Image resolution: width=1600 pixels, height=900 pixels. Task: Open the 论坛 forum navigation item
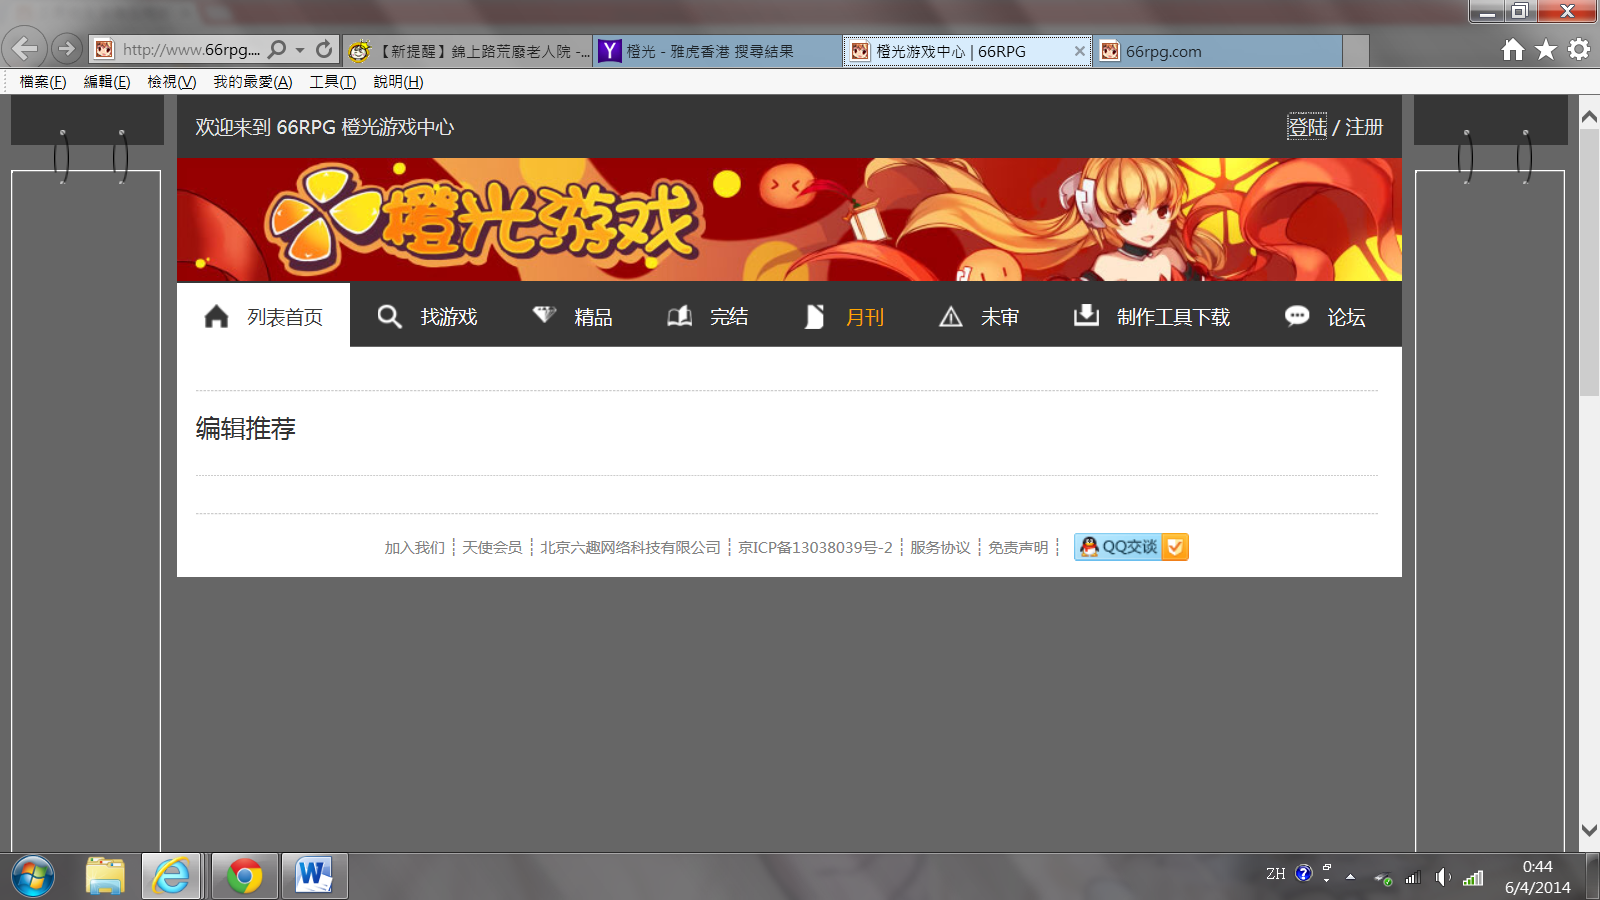[1346, 317]
